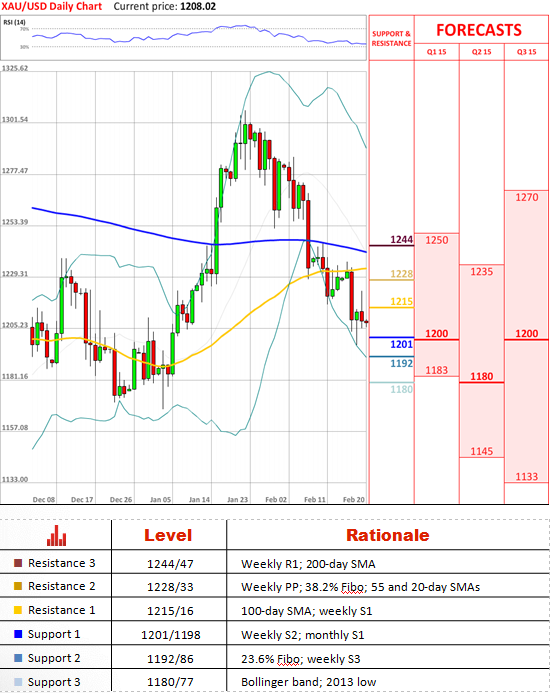Image resolution: width=552 pixels, height=693 pixels.
Task: Click the Q1 15 forecast column header
Action: [437, 52]
